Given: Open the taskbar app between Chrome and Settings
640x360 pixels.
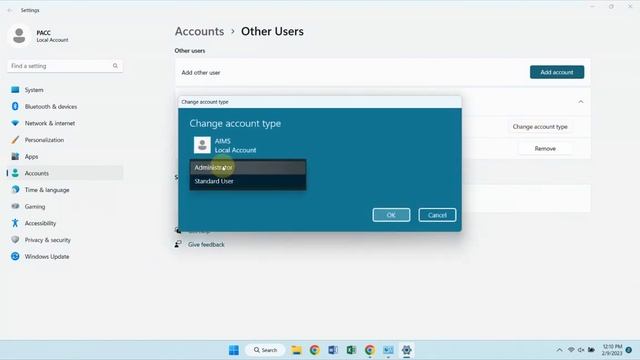Looking at the screenshot, I should point(388,350).
